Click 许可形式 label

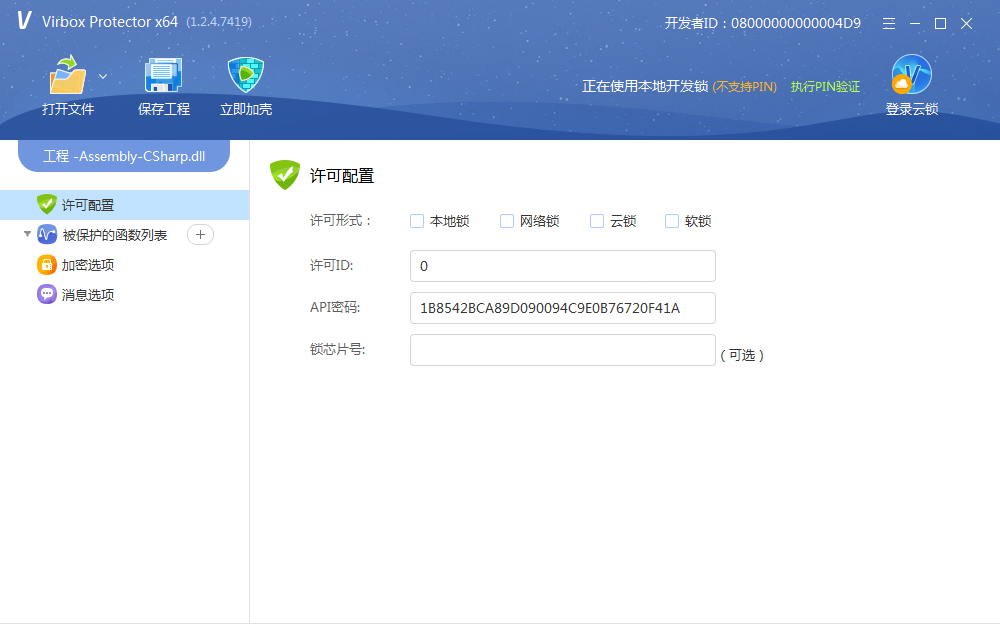click(341, 221)
